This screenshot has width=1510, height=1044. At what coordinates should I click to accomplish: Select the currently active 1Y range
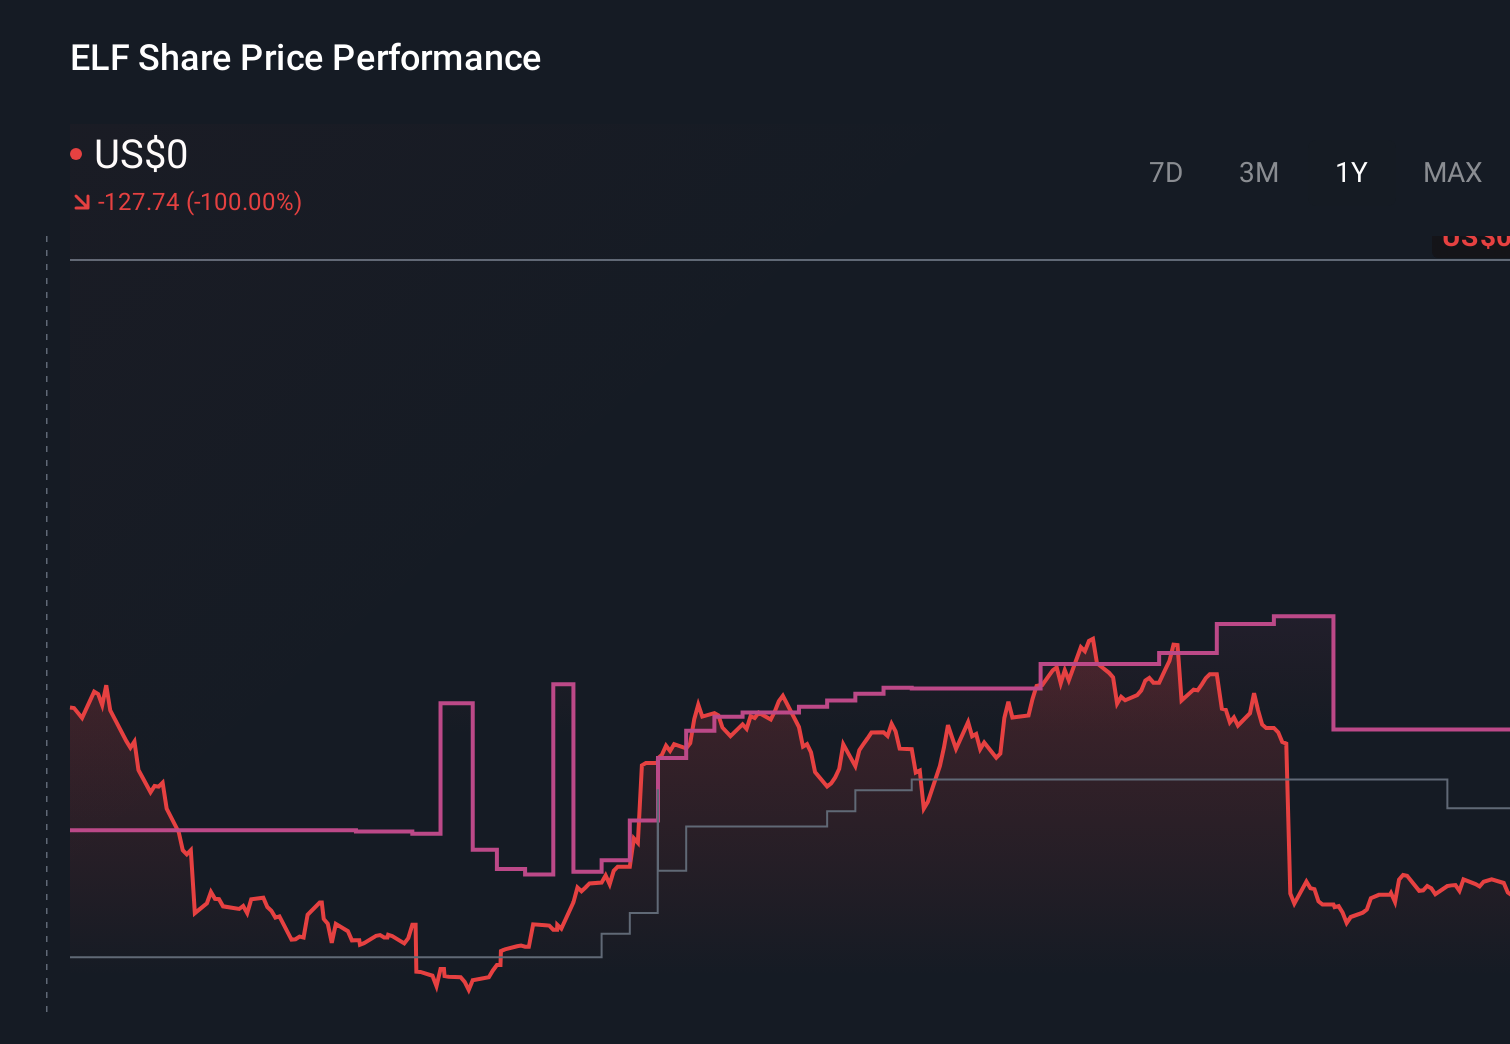[1350, 172]
